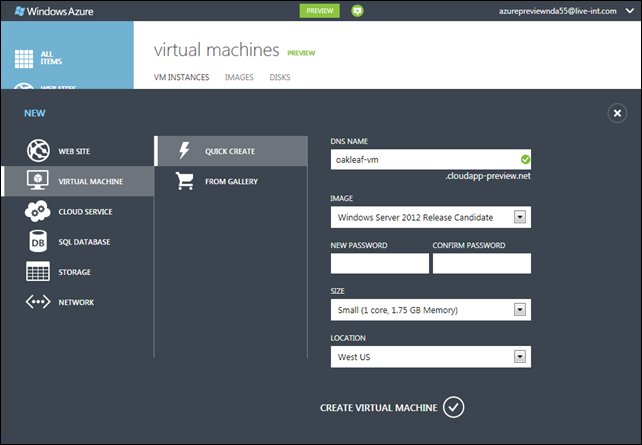Switch to the VM Instances tab

[181, 77]
